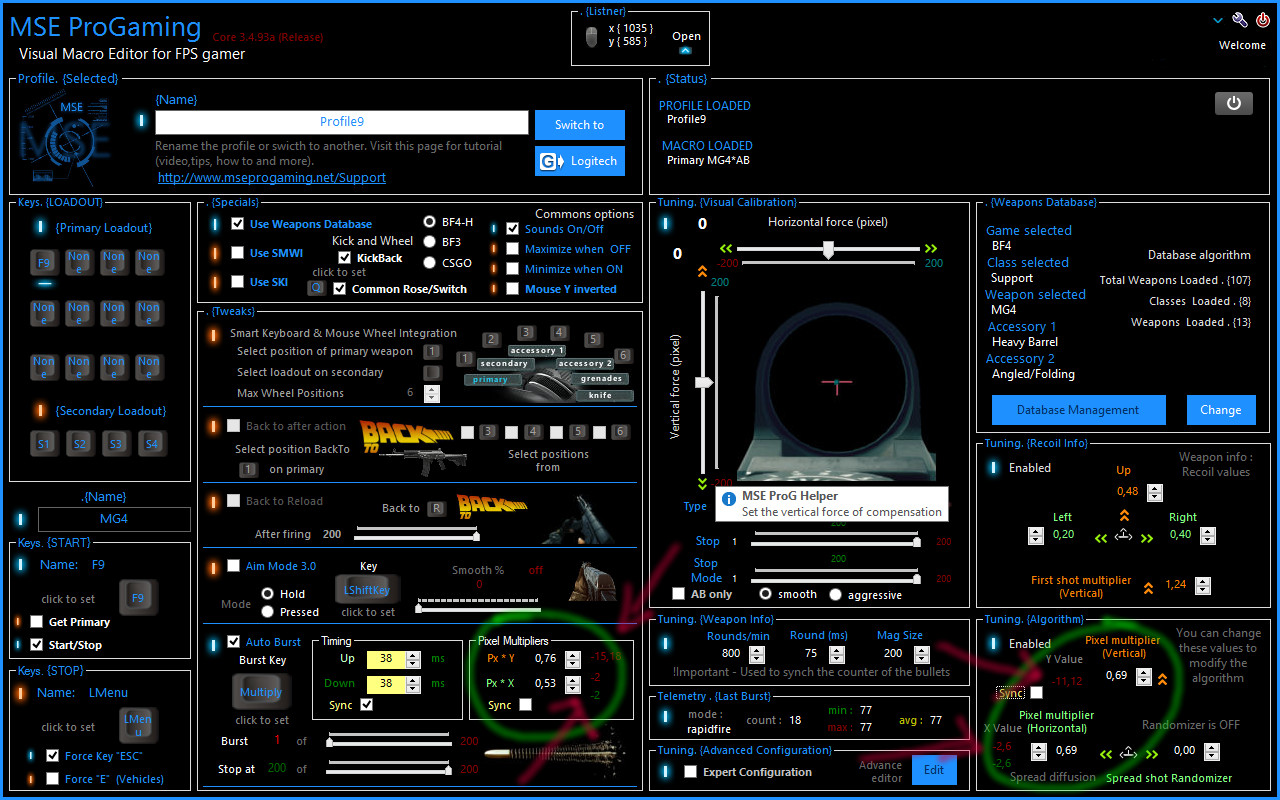Enable Use SKI checkbox
1280x800 pixels.
237,282
